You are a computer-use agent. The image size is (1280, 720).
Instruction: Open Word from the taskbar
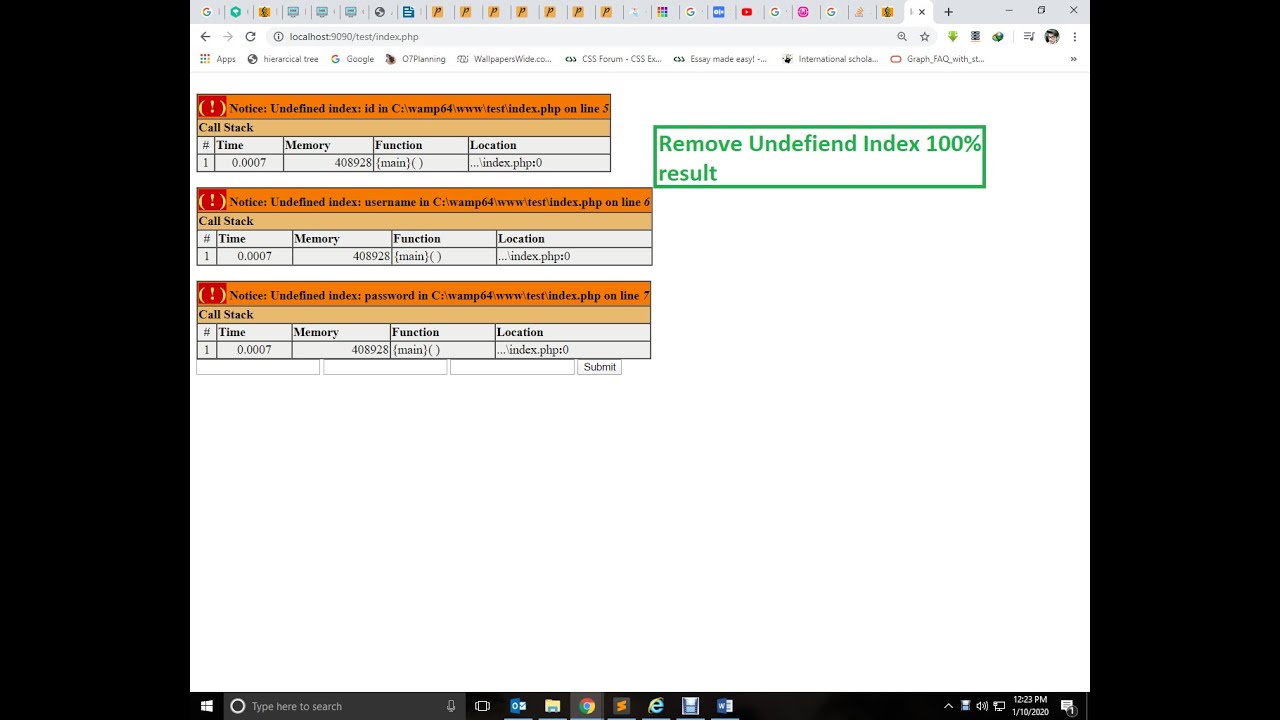(725, 706)
